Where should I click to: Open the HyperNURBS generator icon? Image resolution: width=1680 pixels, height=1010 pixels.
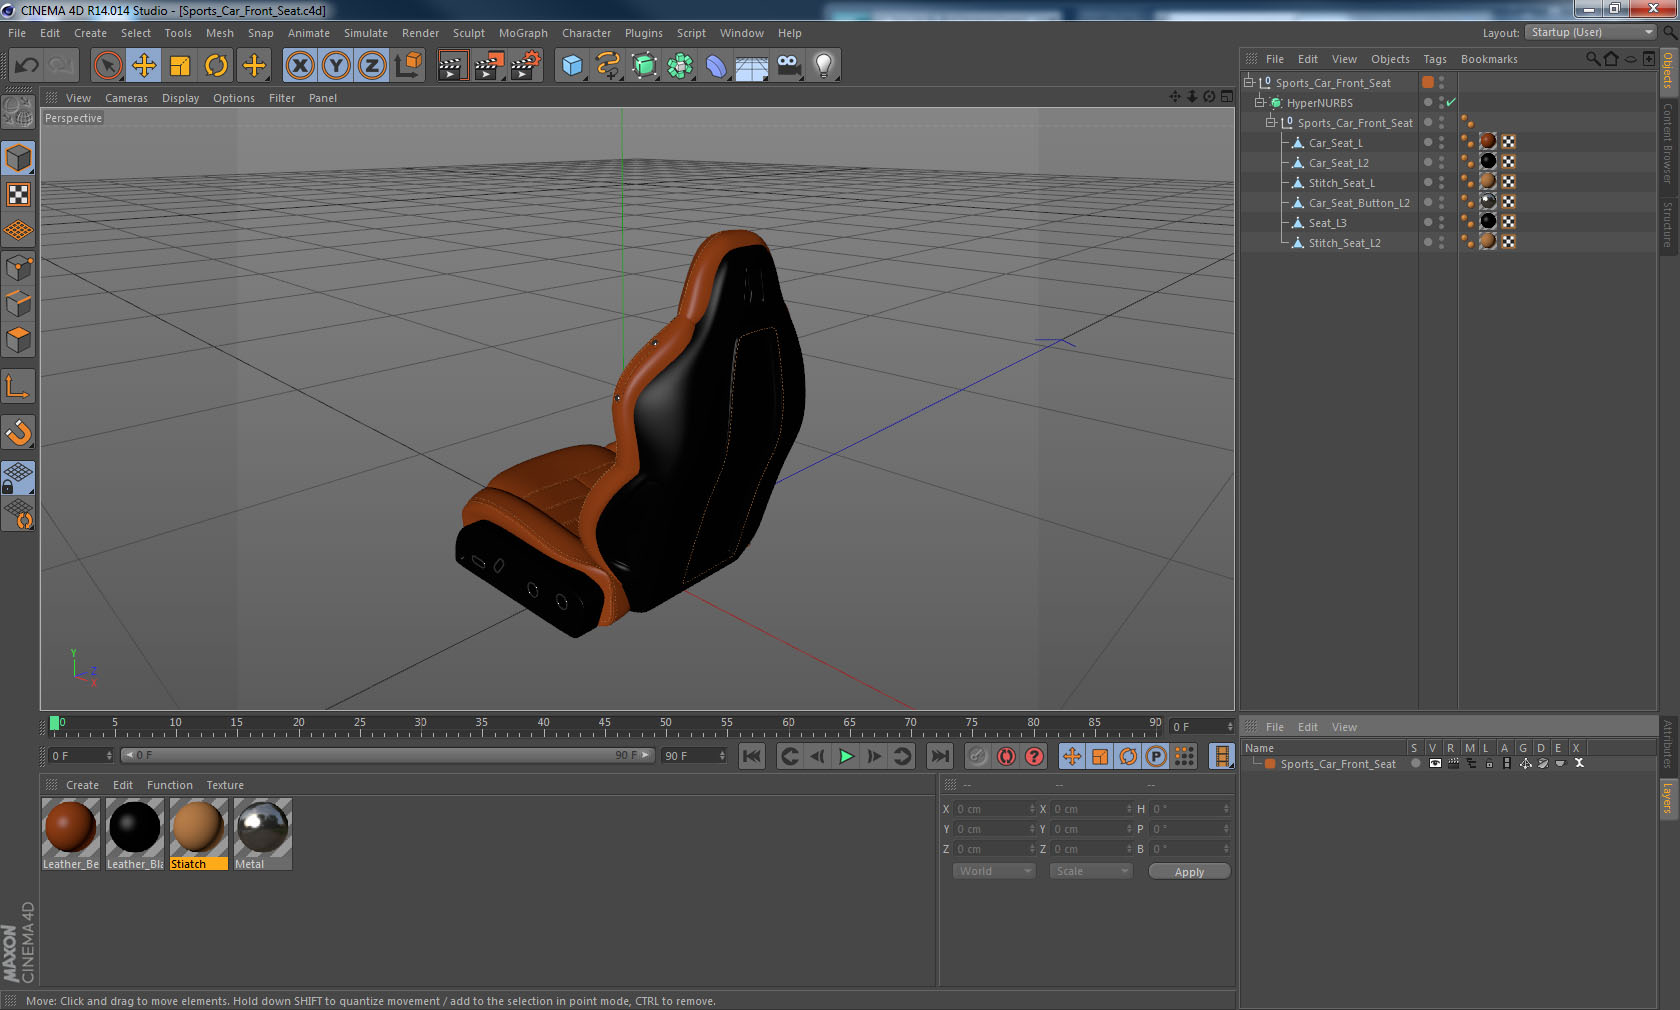coord(645,66)
